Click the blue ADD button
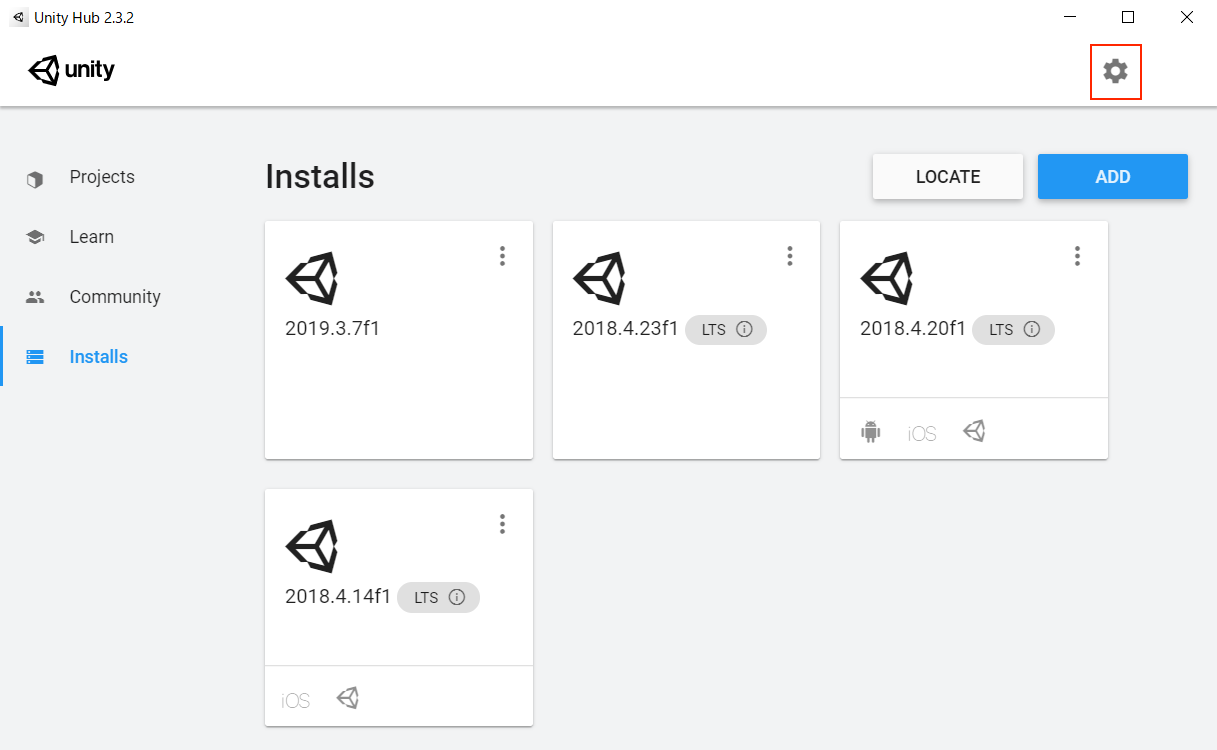Screen dimensions: 1217x750 click(x=1112, y=177)
